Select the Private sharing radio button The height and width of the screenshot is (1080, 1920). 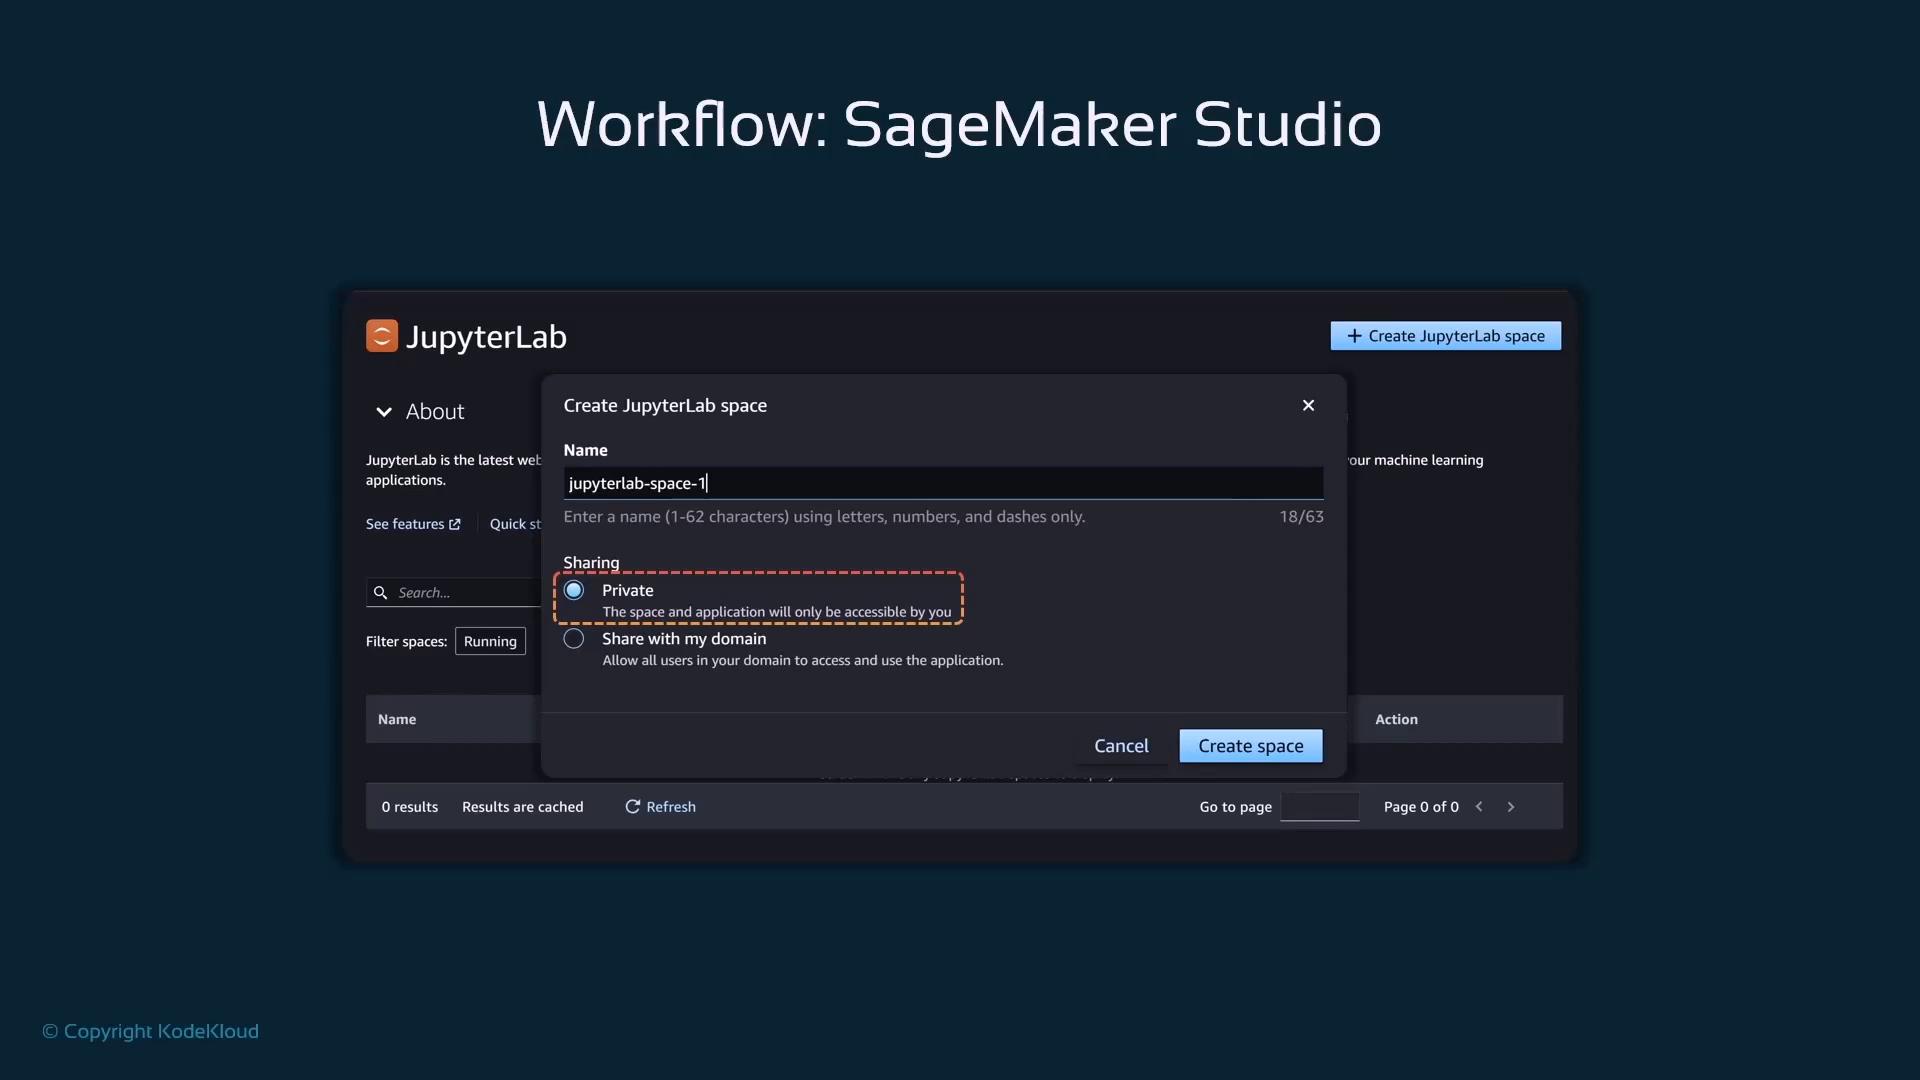[x=574, y=590]
